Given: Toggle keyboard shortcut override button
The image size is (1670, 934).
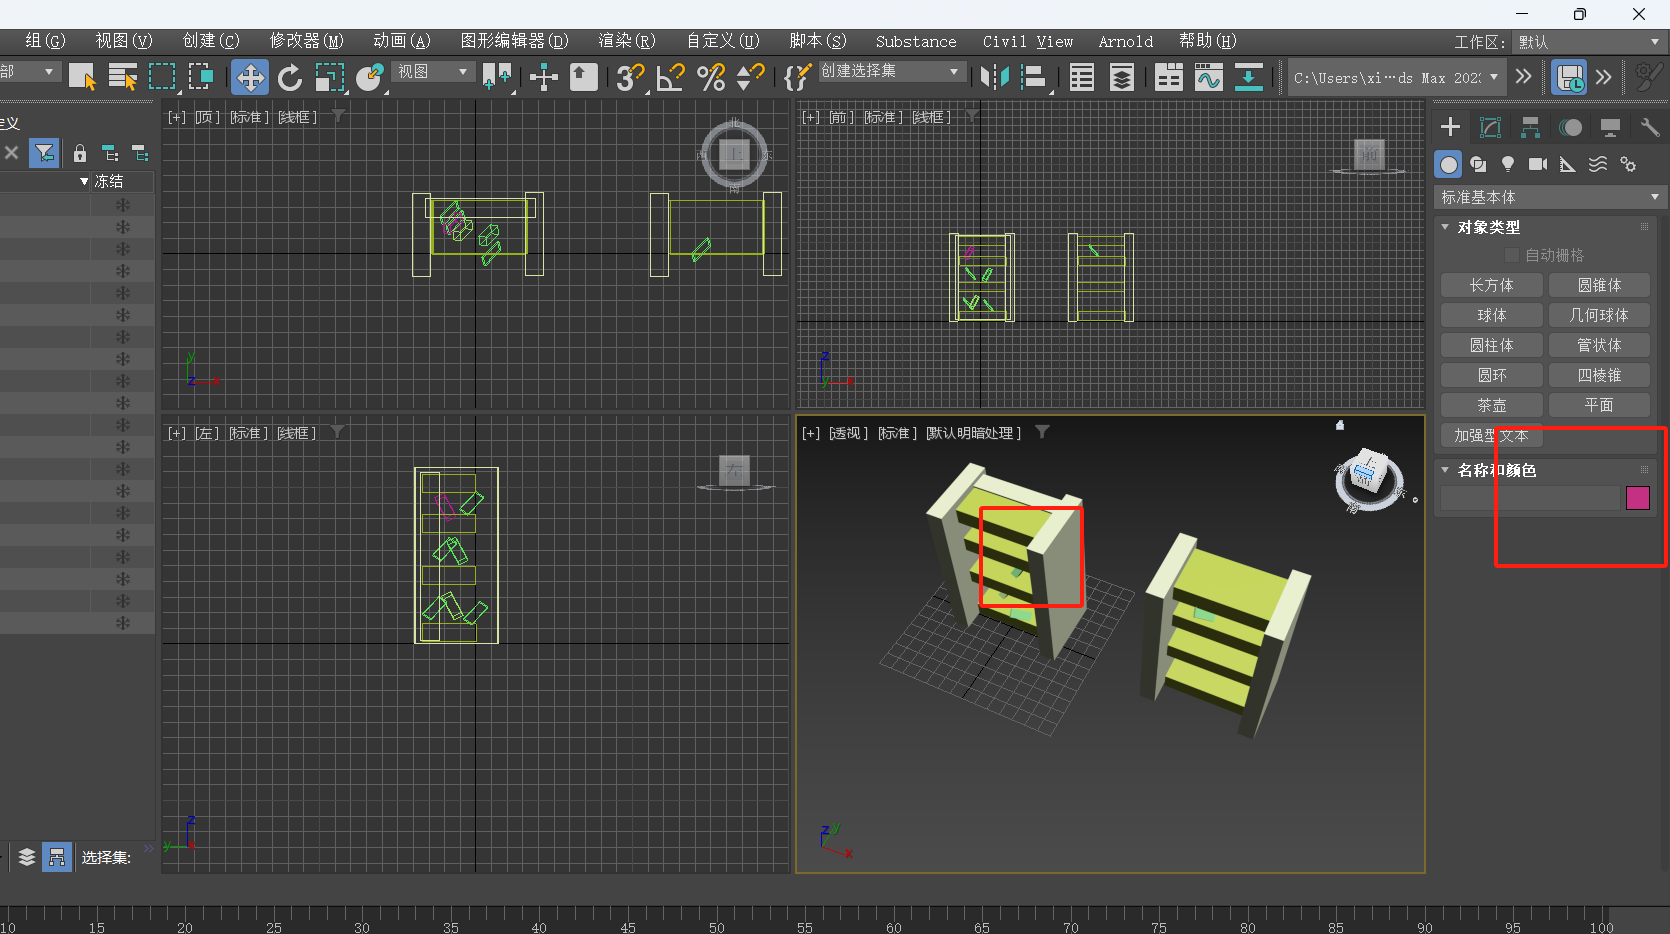Looking at the screenshot, I should (x=584, y=77).
